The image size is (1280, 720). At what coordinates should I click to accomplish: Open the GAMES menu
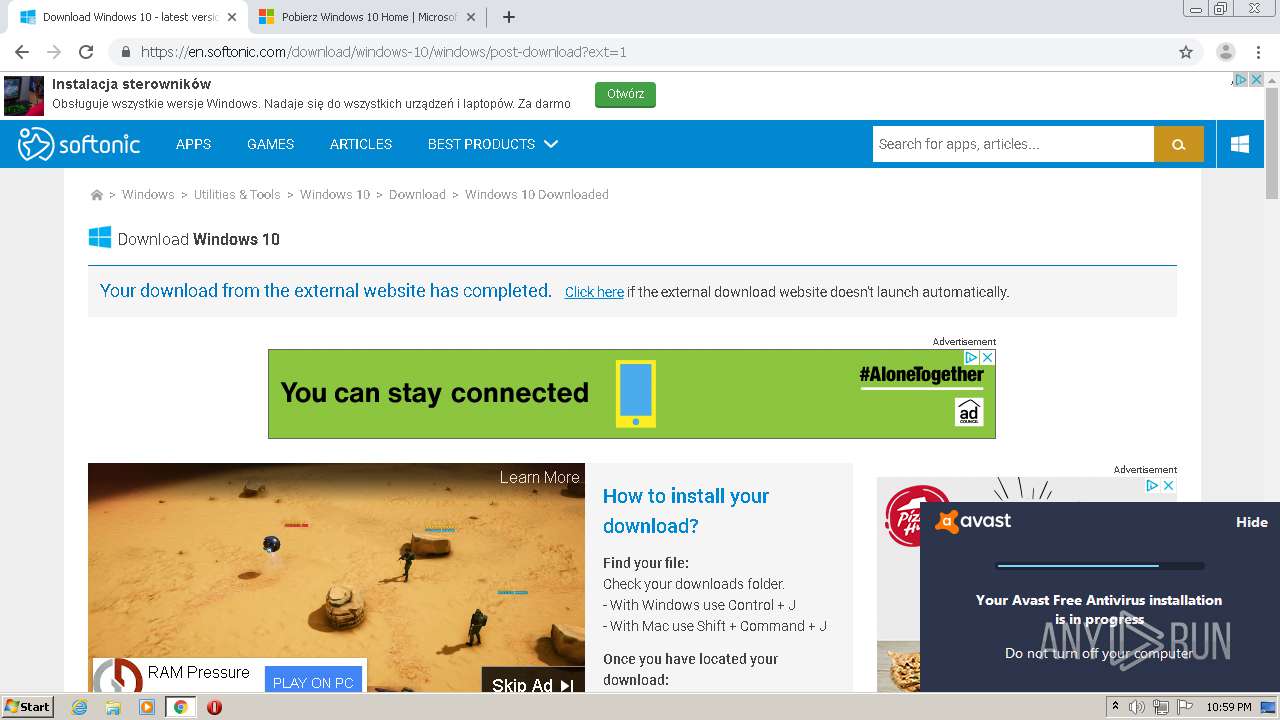coord(270,144)
